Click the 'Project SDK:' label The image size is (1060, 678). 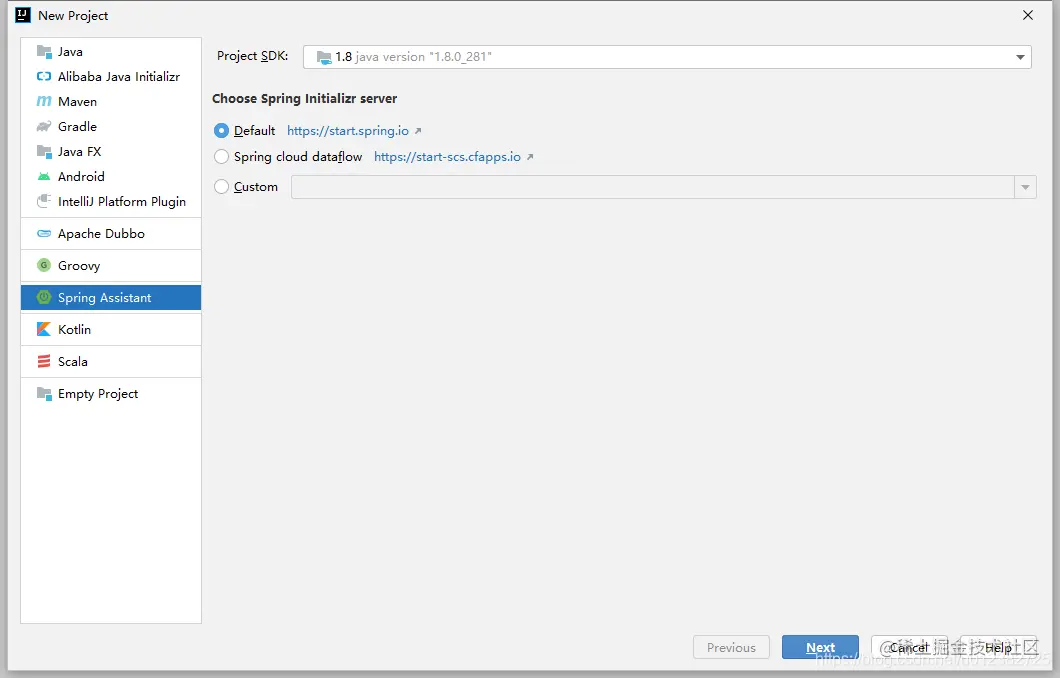pos(252,56)
